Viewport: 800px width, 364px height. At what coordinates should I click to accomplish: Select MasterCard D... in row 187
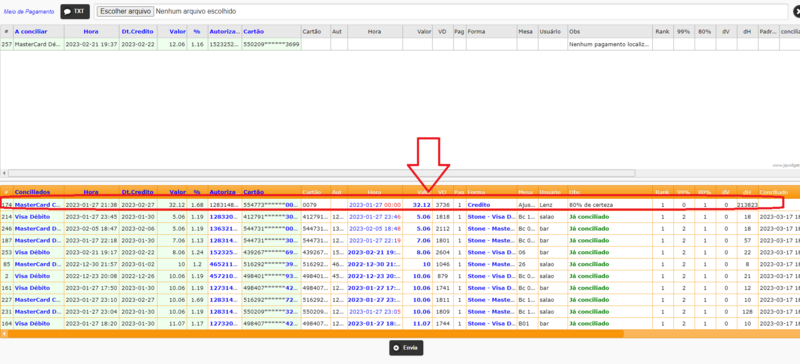(x=38, y=240)
